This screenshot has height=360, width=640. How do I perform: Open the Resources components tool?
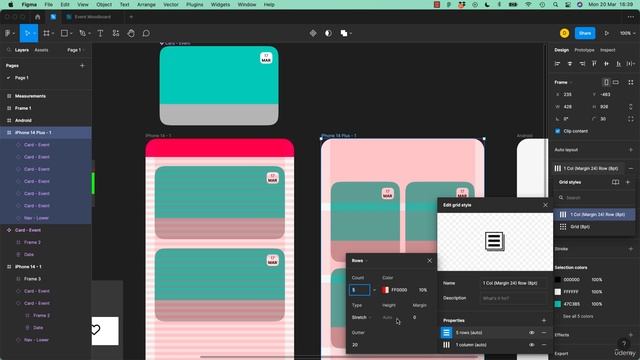click(116, 33)
